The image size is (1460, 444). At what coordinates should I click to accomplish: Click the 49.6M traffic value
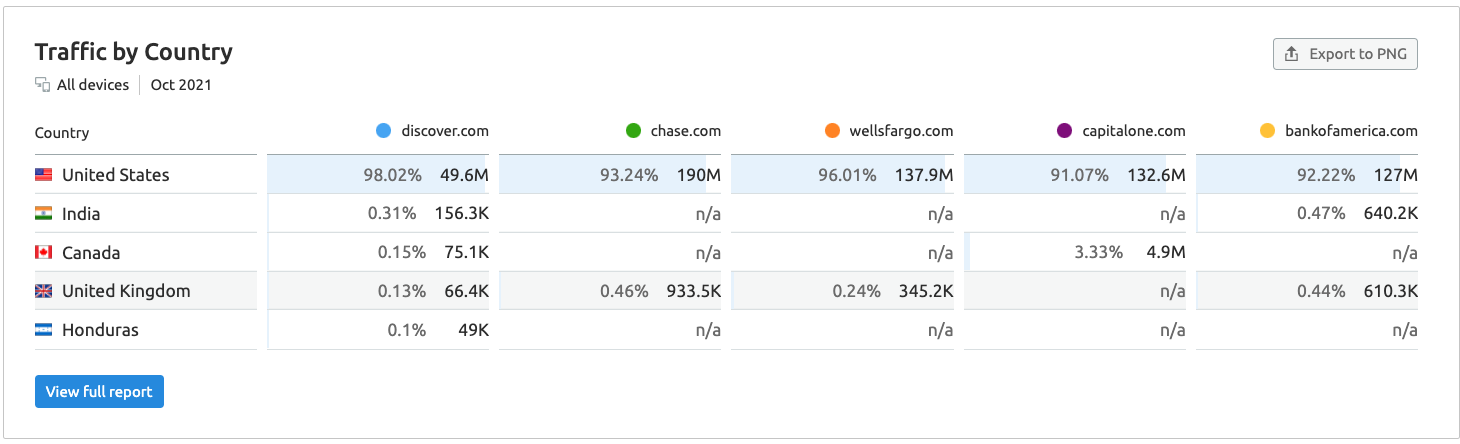464,175
